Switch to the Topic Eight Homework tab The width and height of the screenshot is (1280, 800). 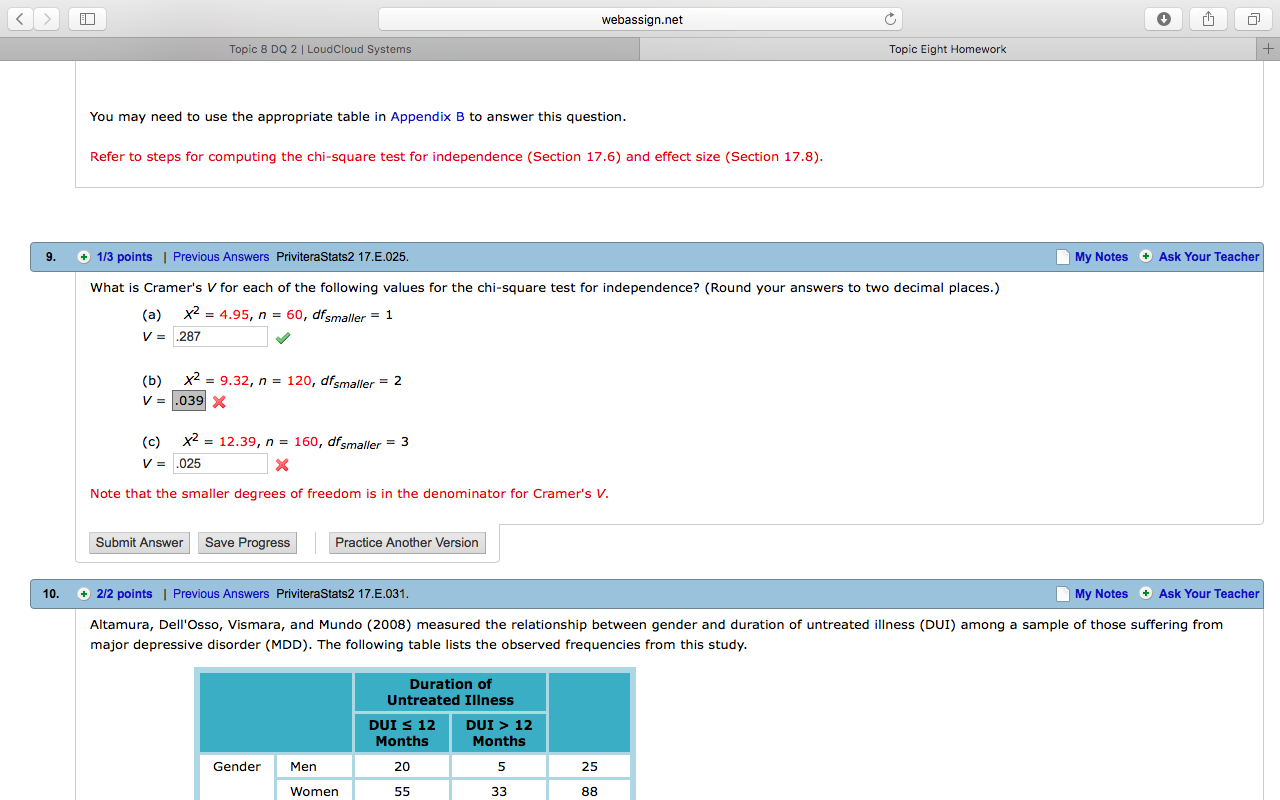[947, 48]
